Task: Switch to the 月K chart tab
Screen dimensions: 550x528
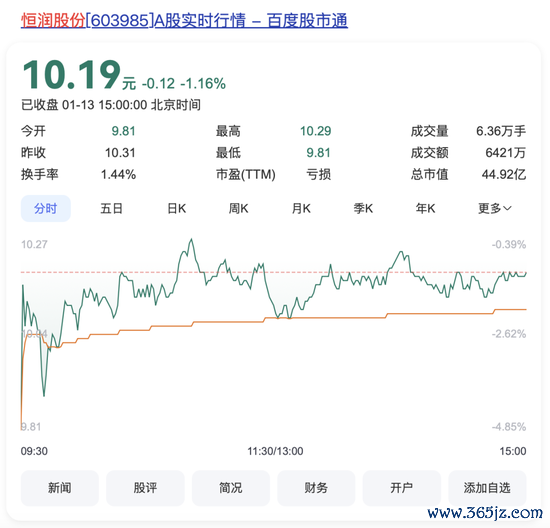Action: coord(301,208)
